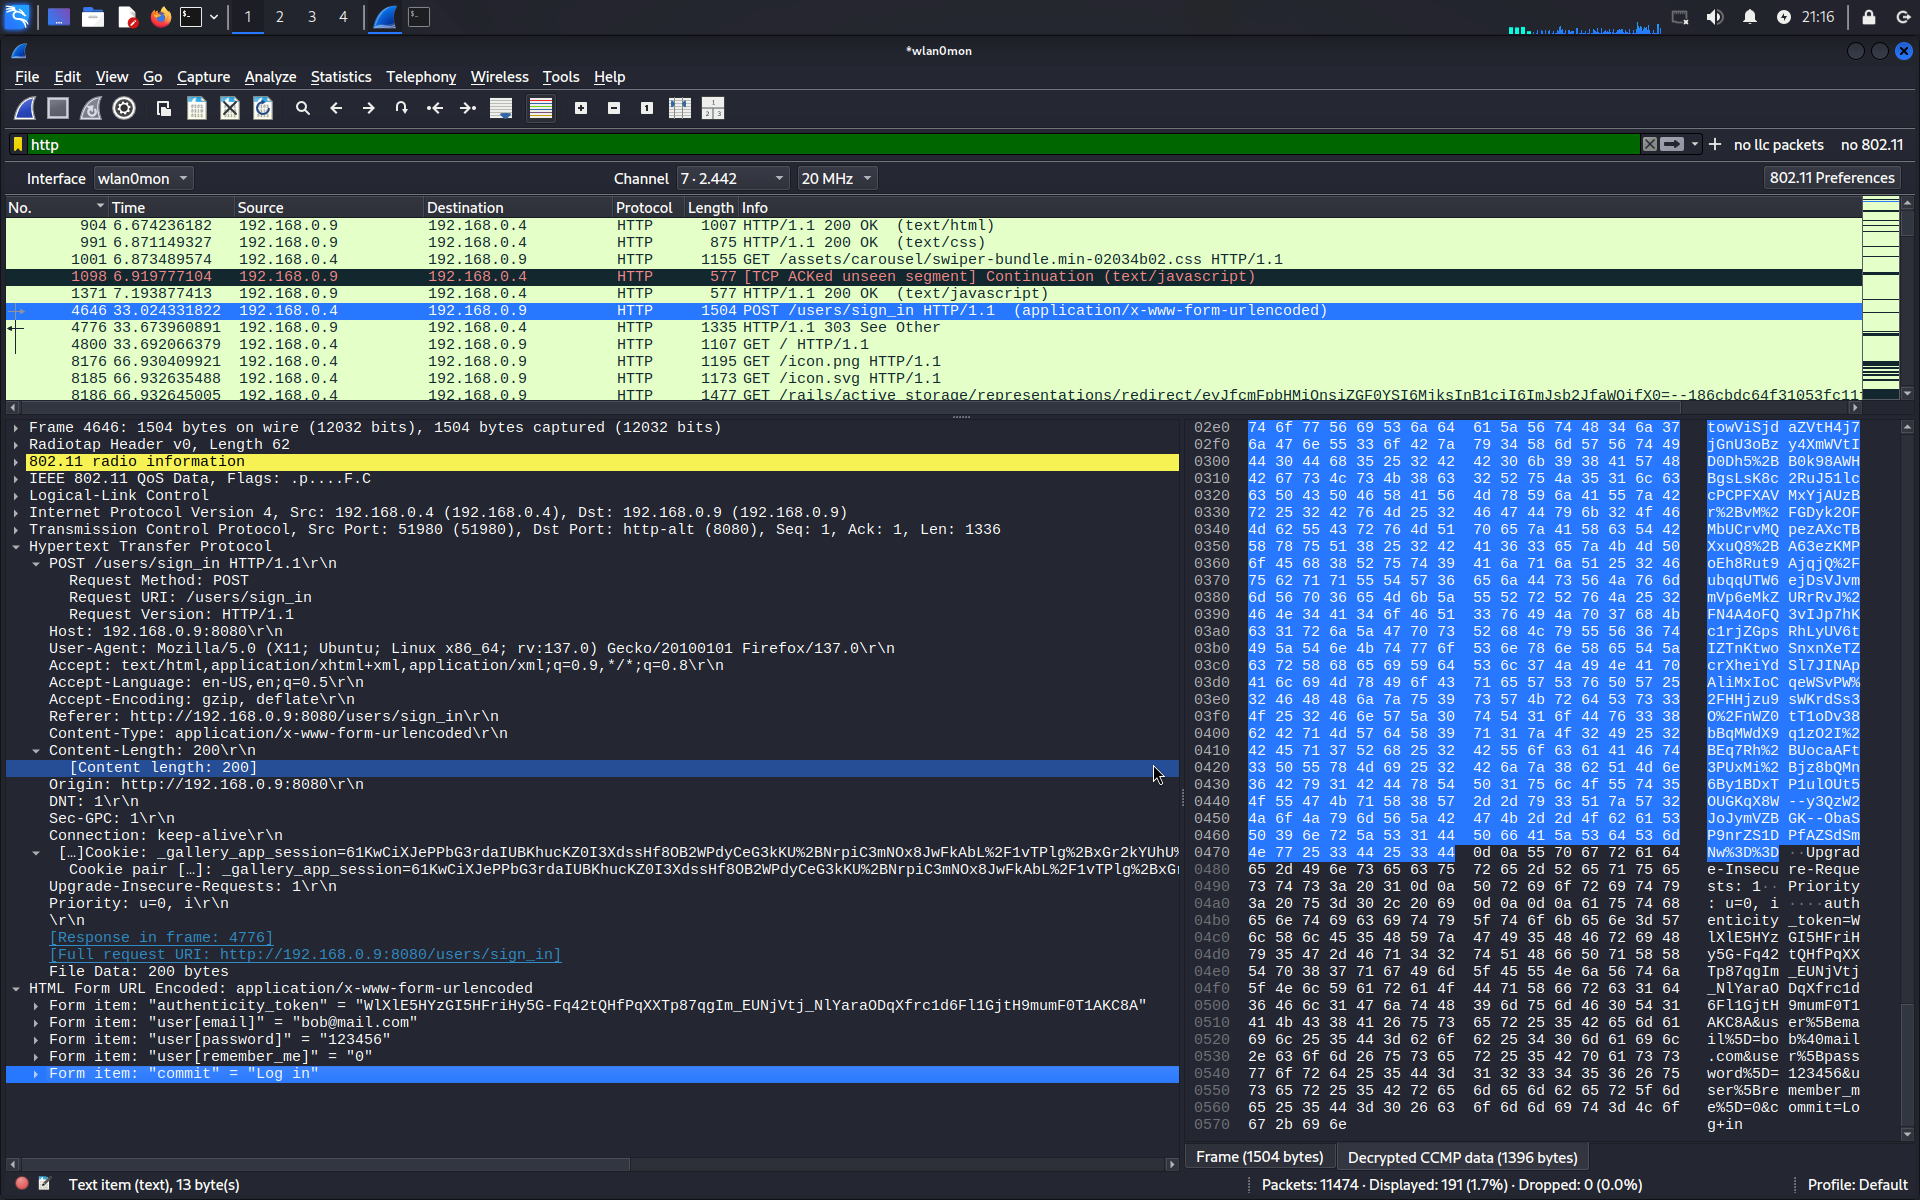Click the http display filter field
This screenshot has height=1200, width=1920.
[x=800, y=145]
